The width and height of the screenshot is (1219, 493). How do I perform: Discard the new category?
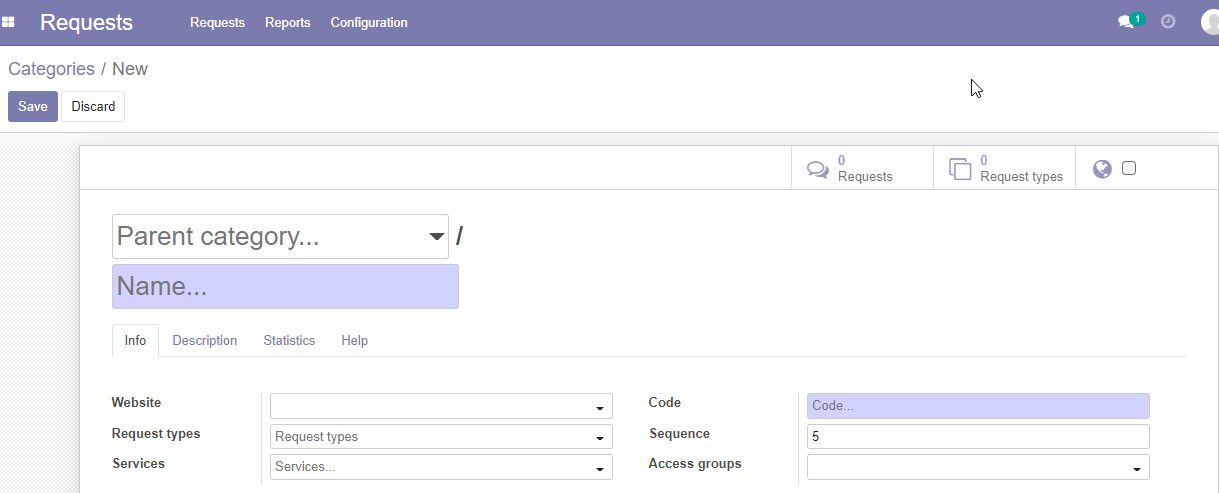[x=93, y=106]
